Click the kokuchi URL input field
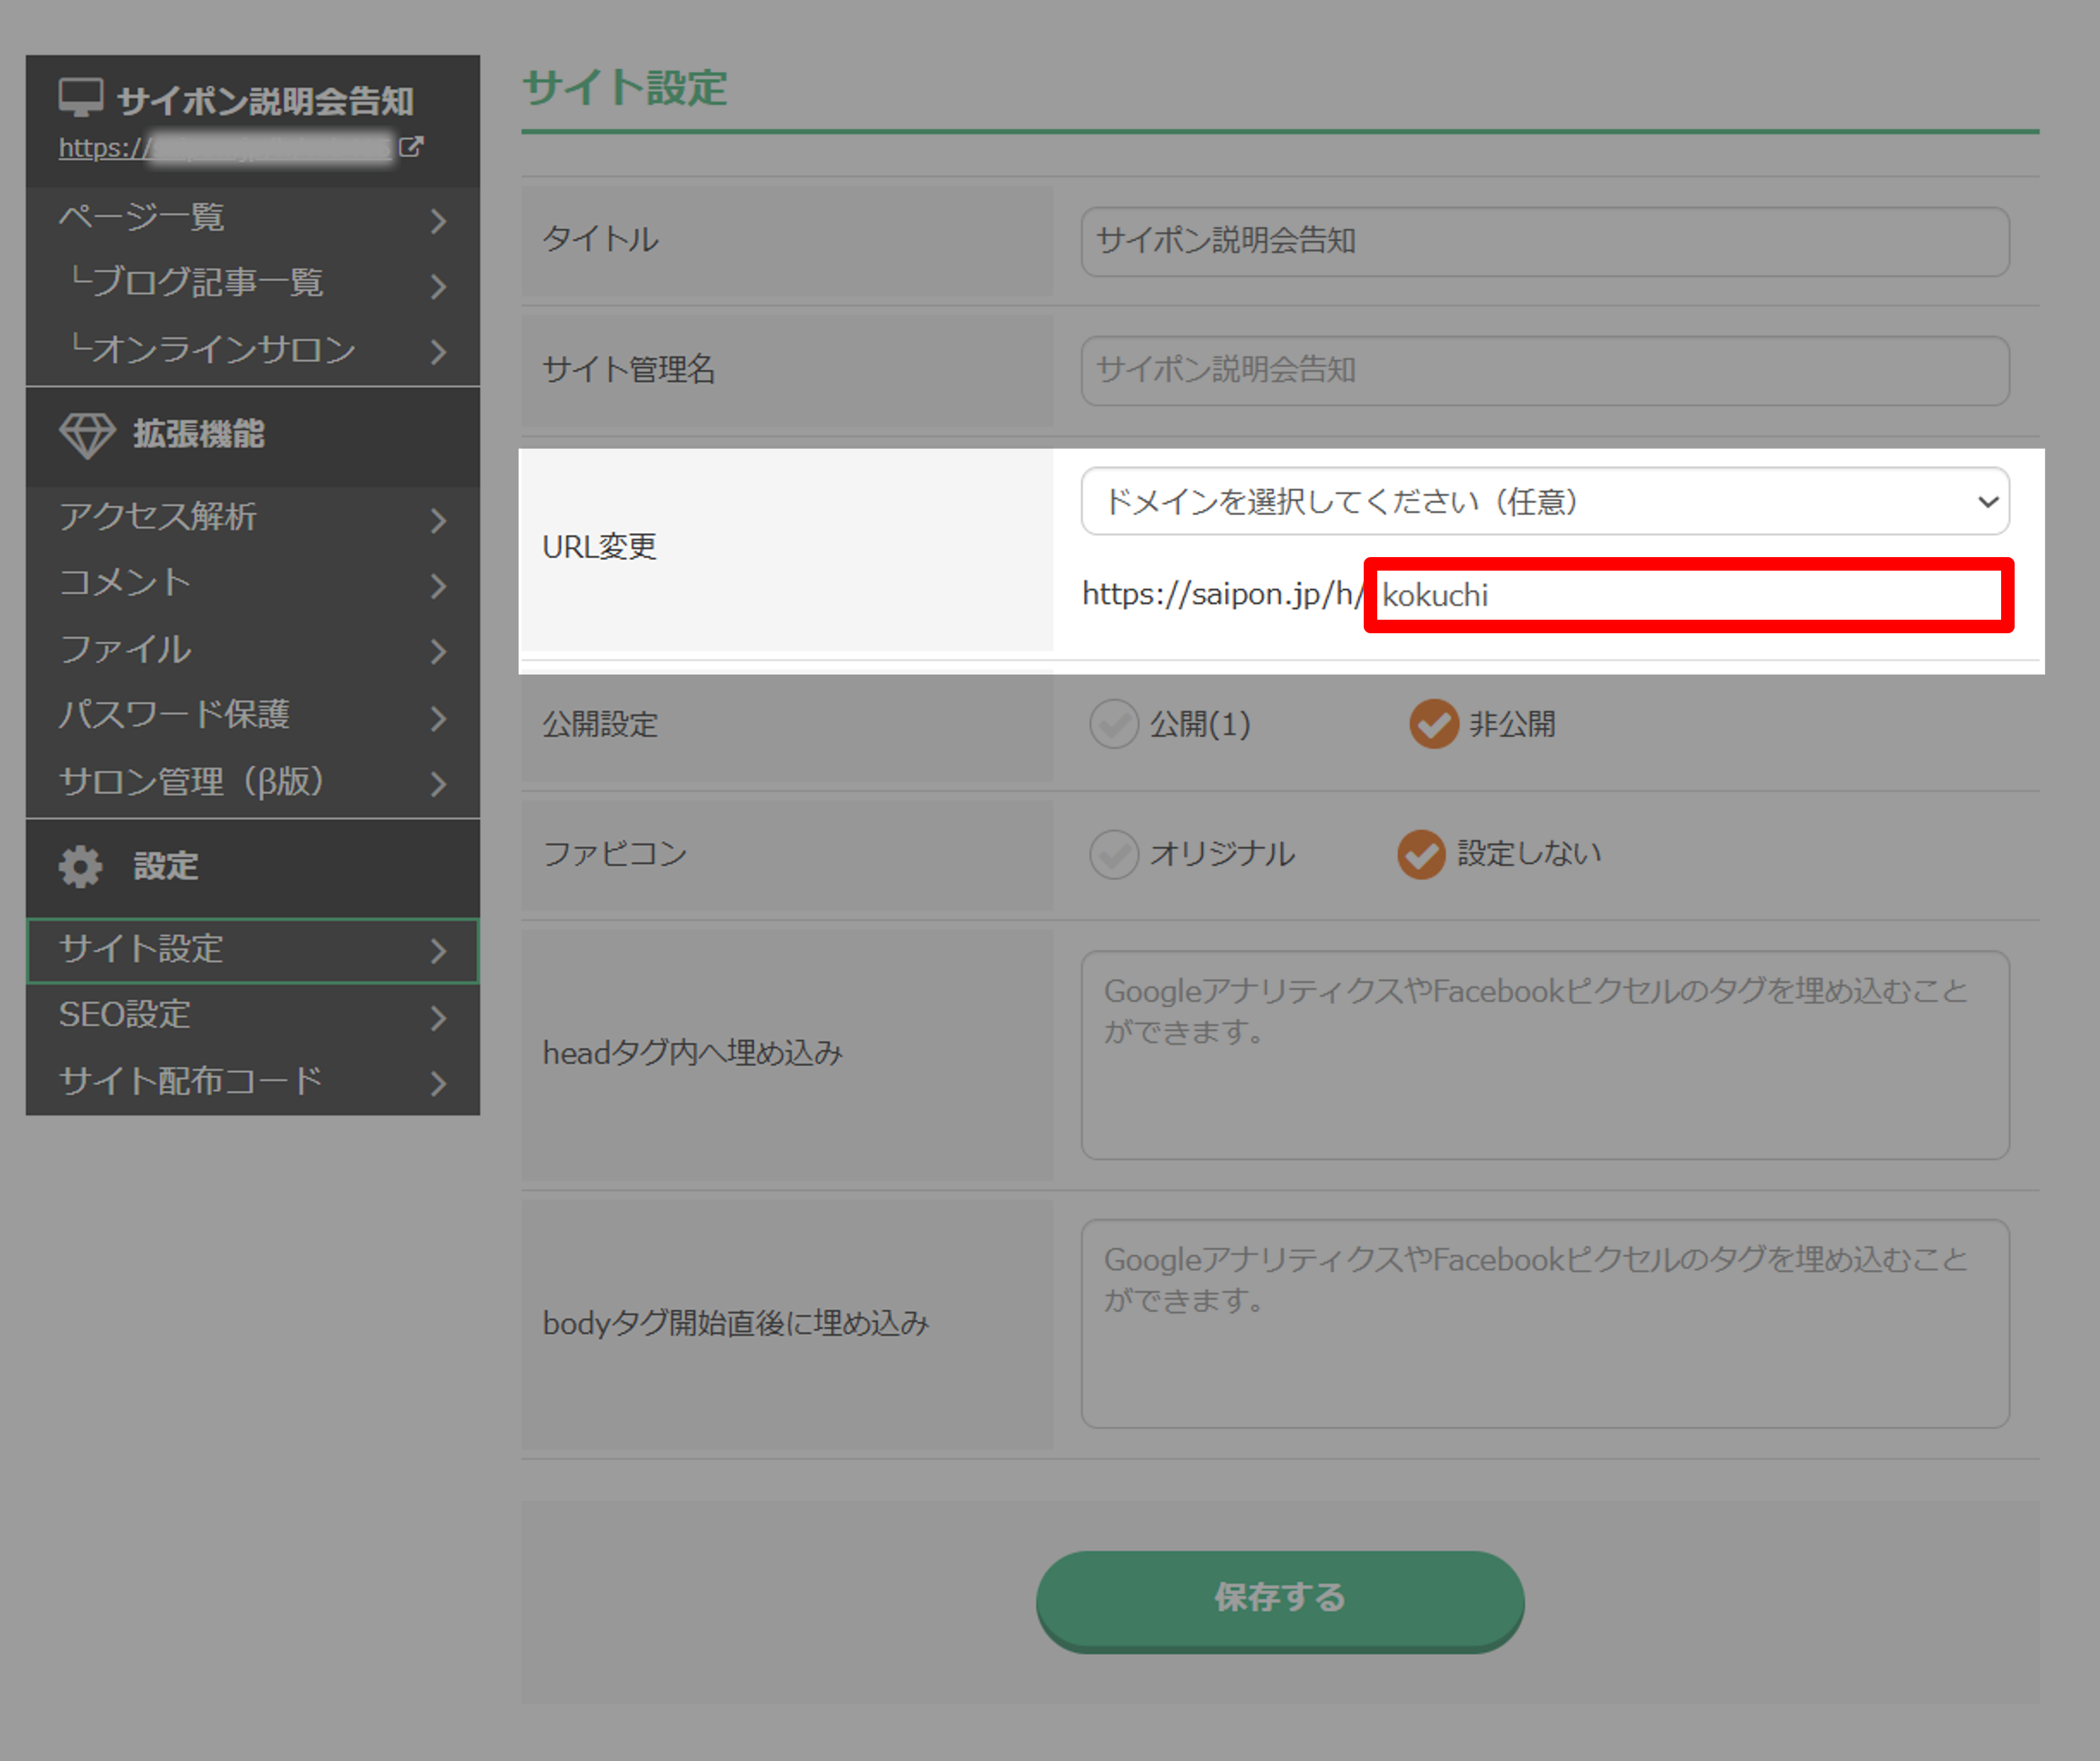Viewport: 2100px width, 1761px height. (1688, 596)
